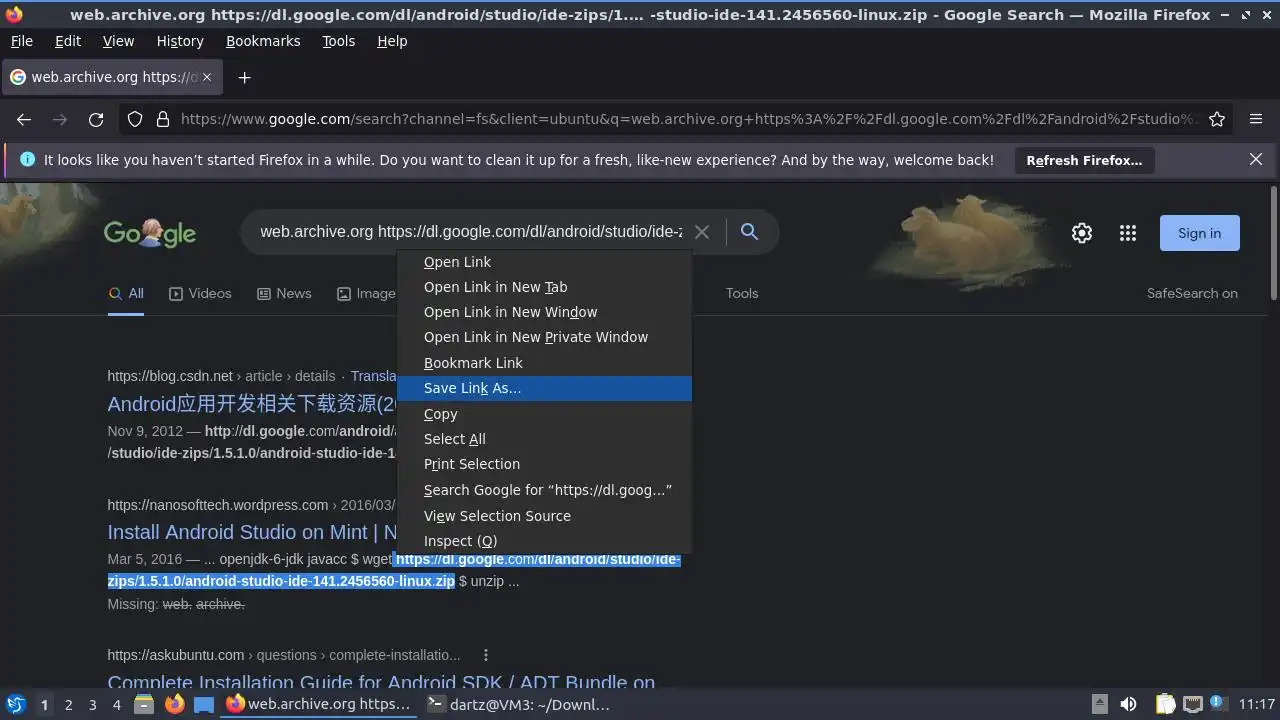Open the volume control in tray
The height and width of the screenshot is (720, 1280).
[x=1128, y=704]
